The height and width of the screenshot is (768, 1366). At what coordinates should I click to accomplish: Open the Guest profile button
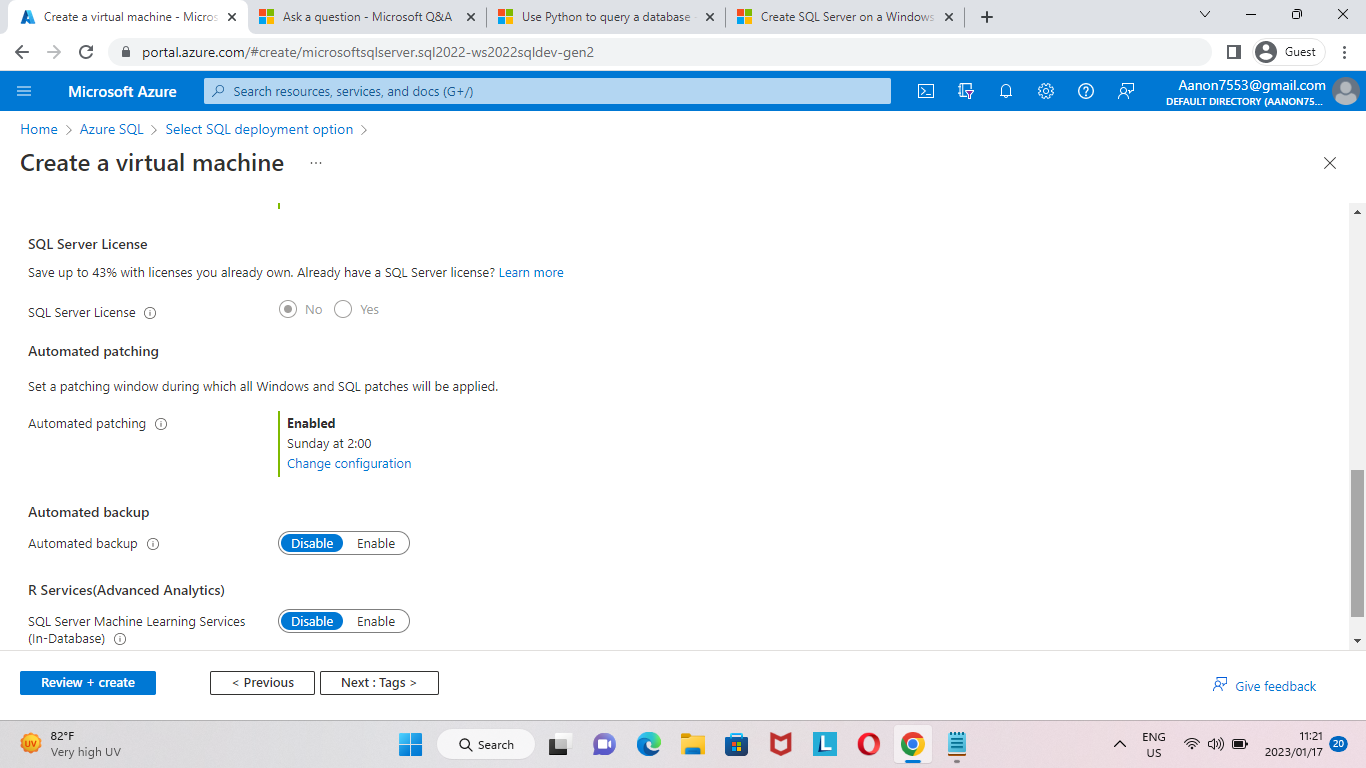(x=1288, y=52)
